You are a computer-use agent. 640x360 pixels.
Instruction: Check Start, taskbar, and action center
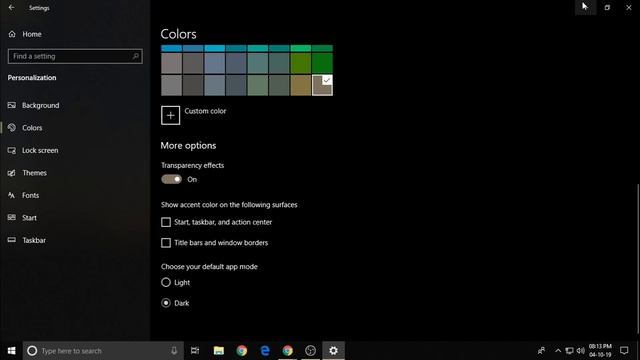[166, 222]
